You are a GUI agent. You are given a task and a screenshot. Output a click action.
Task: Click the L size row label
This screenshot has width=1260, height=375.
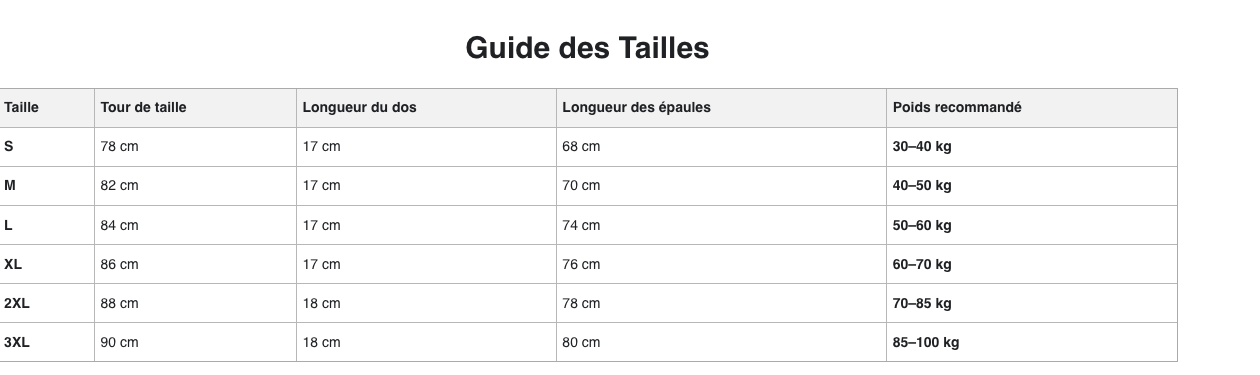pyautogui.click(x=46, y=225)
